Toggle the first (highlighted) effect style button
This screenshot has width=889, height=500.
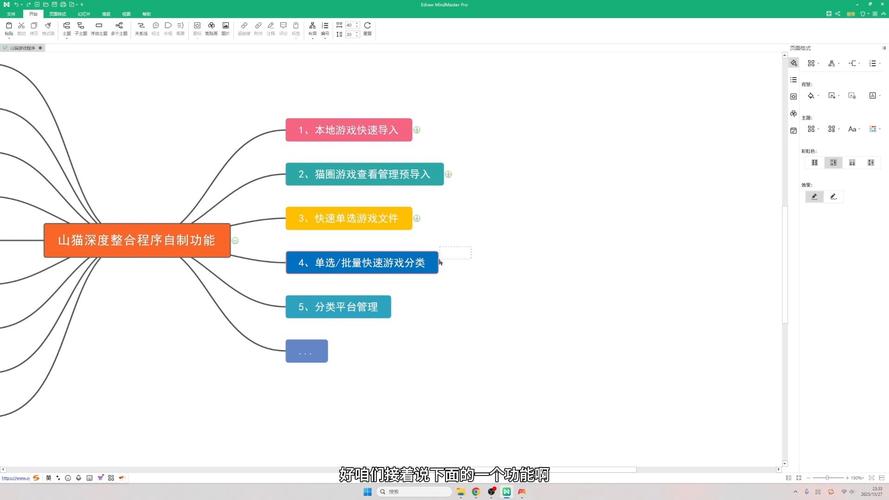click(814, 197)
